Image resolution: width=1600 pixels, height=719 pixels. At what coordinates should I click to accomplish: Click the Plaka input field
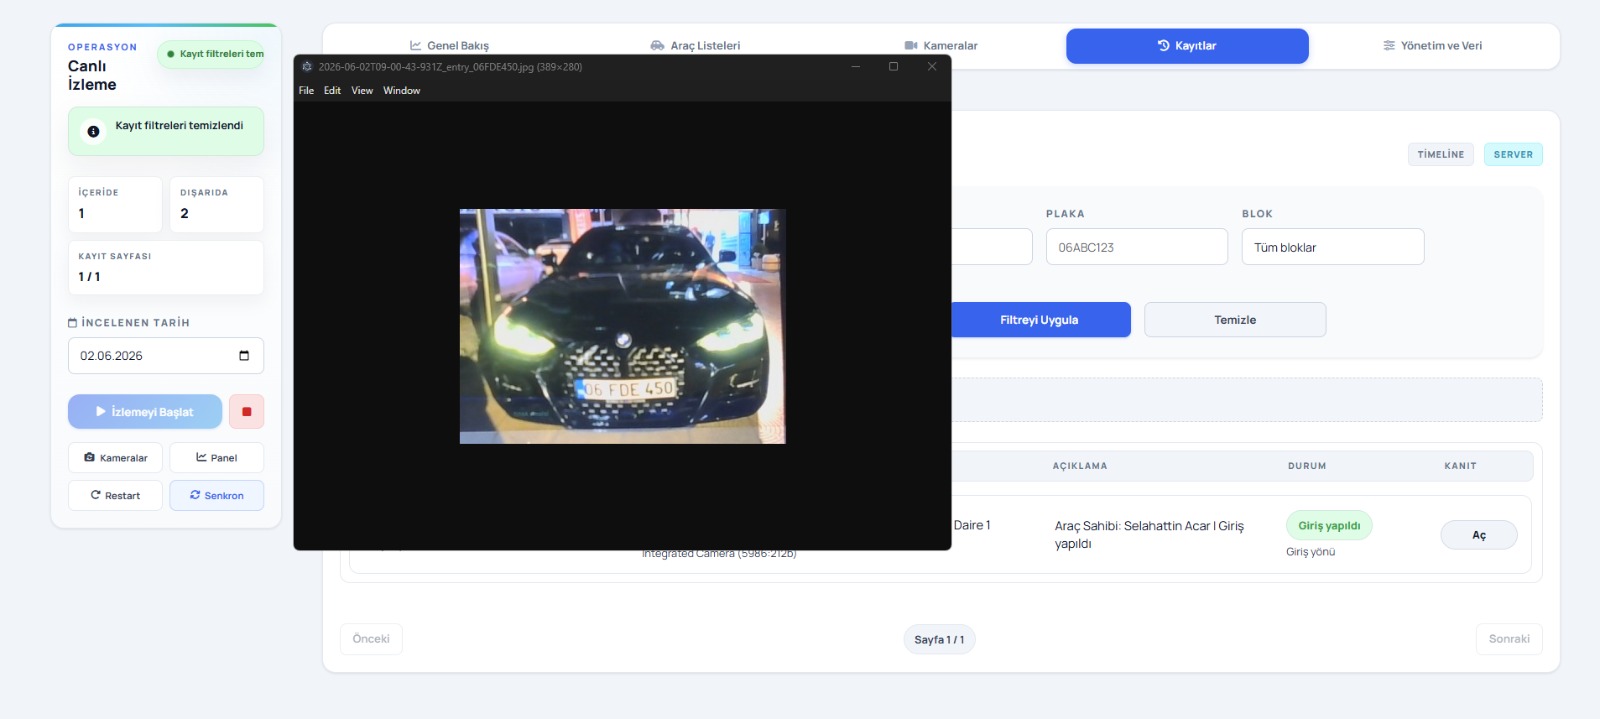click(1136, 247)
